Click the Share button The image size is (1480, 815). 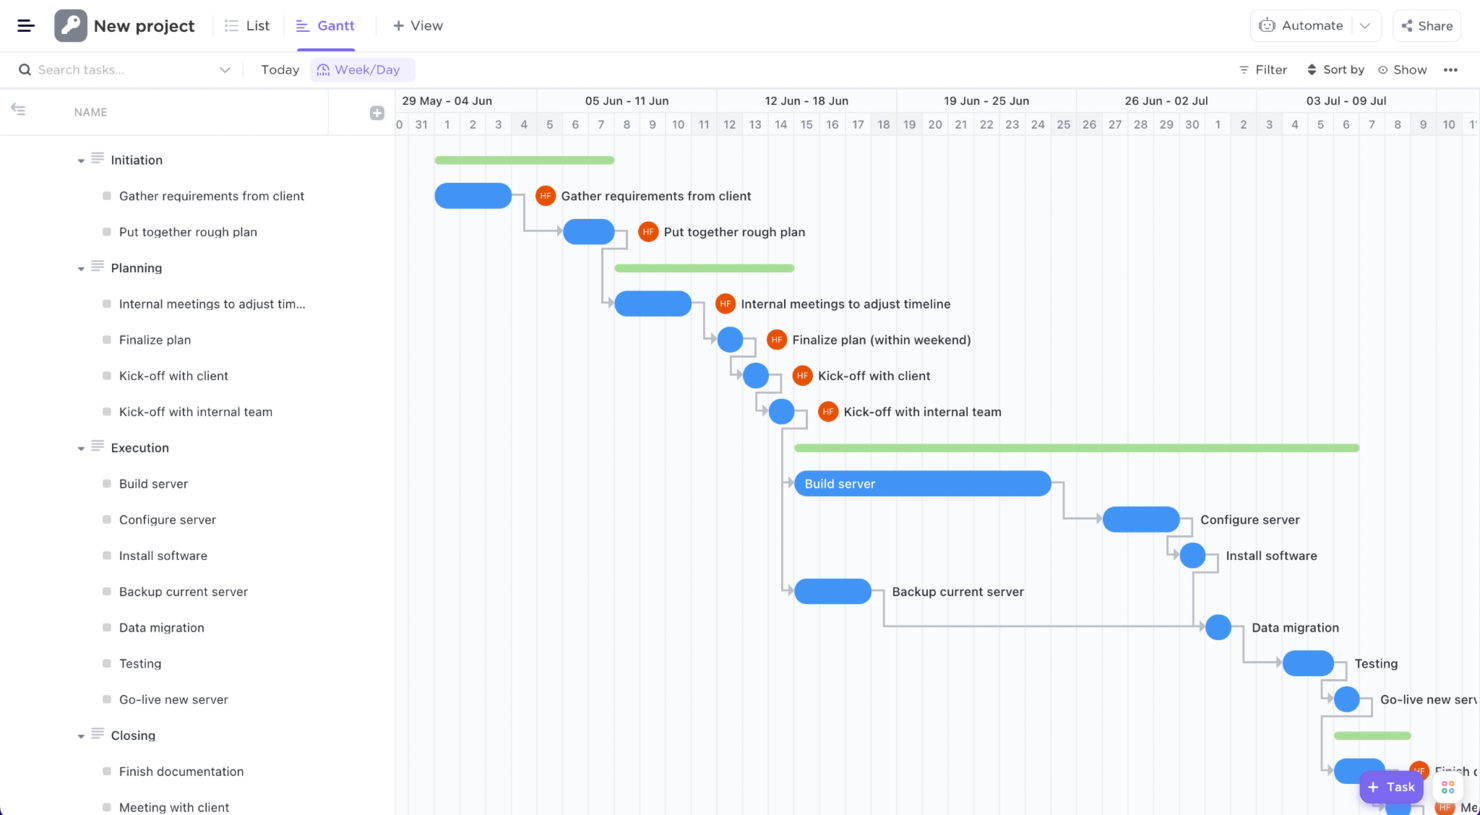(1427, 26)
